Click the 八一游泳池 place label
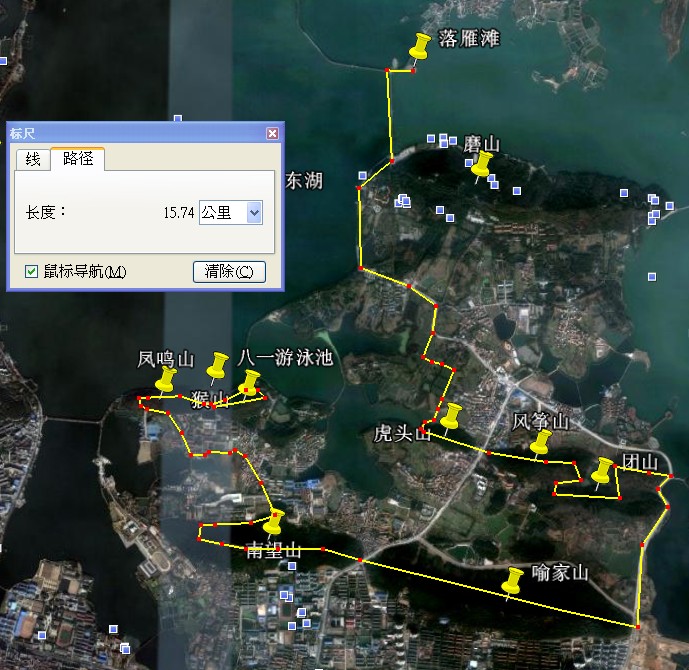The height and width of the screenshot is (670, 689). click(285, 358)
